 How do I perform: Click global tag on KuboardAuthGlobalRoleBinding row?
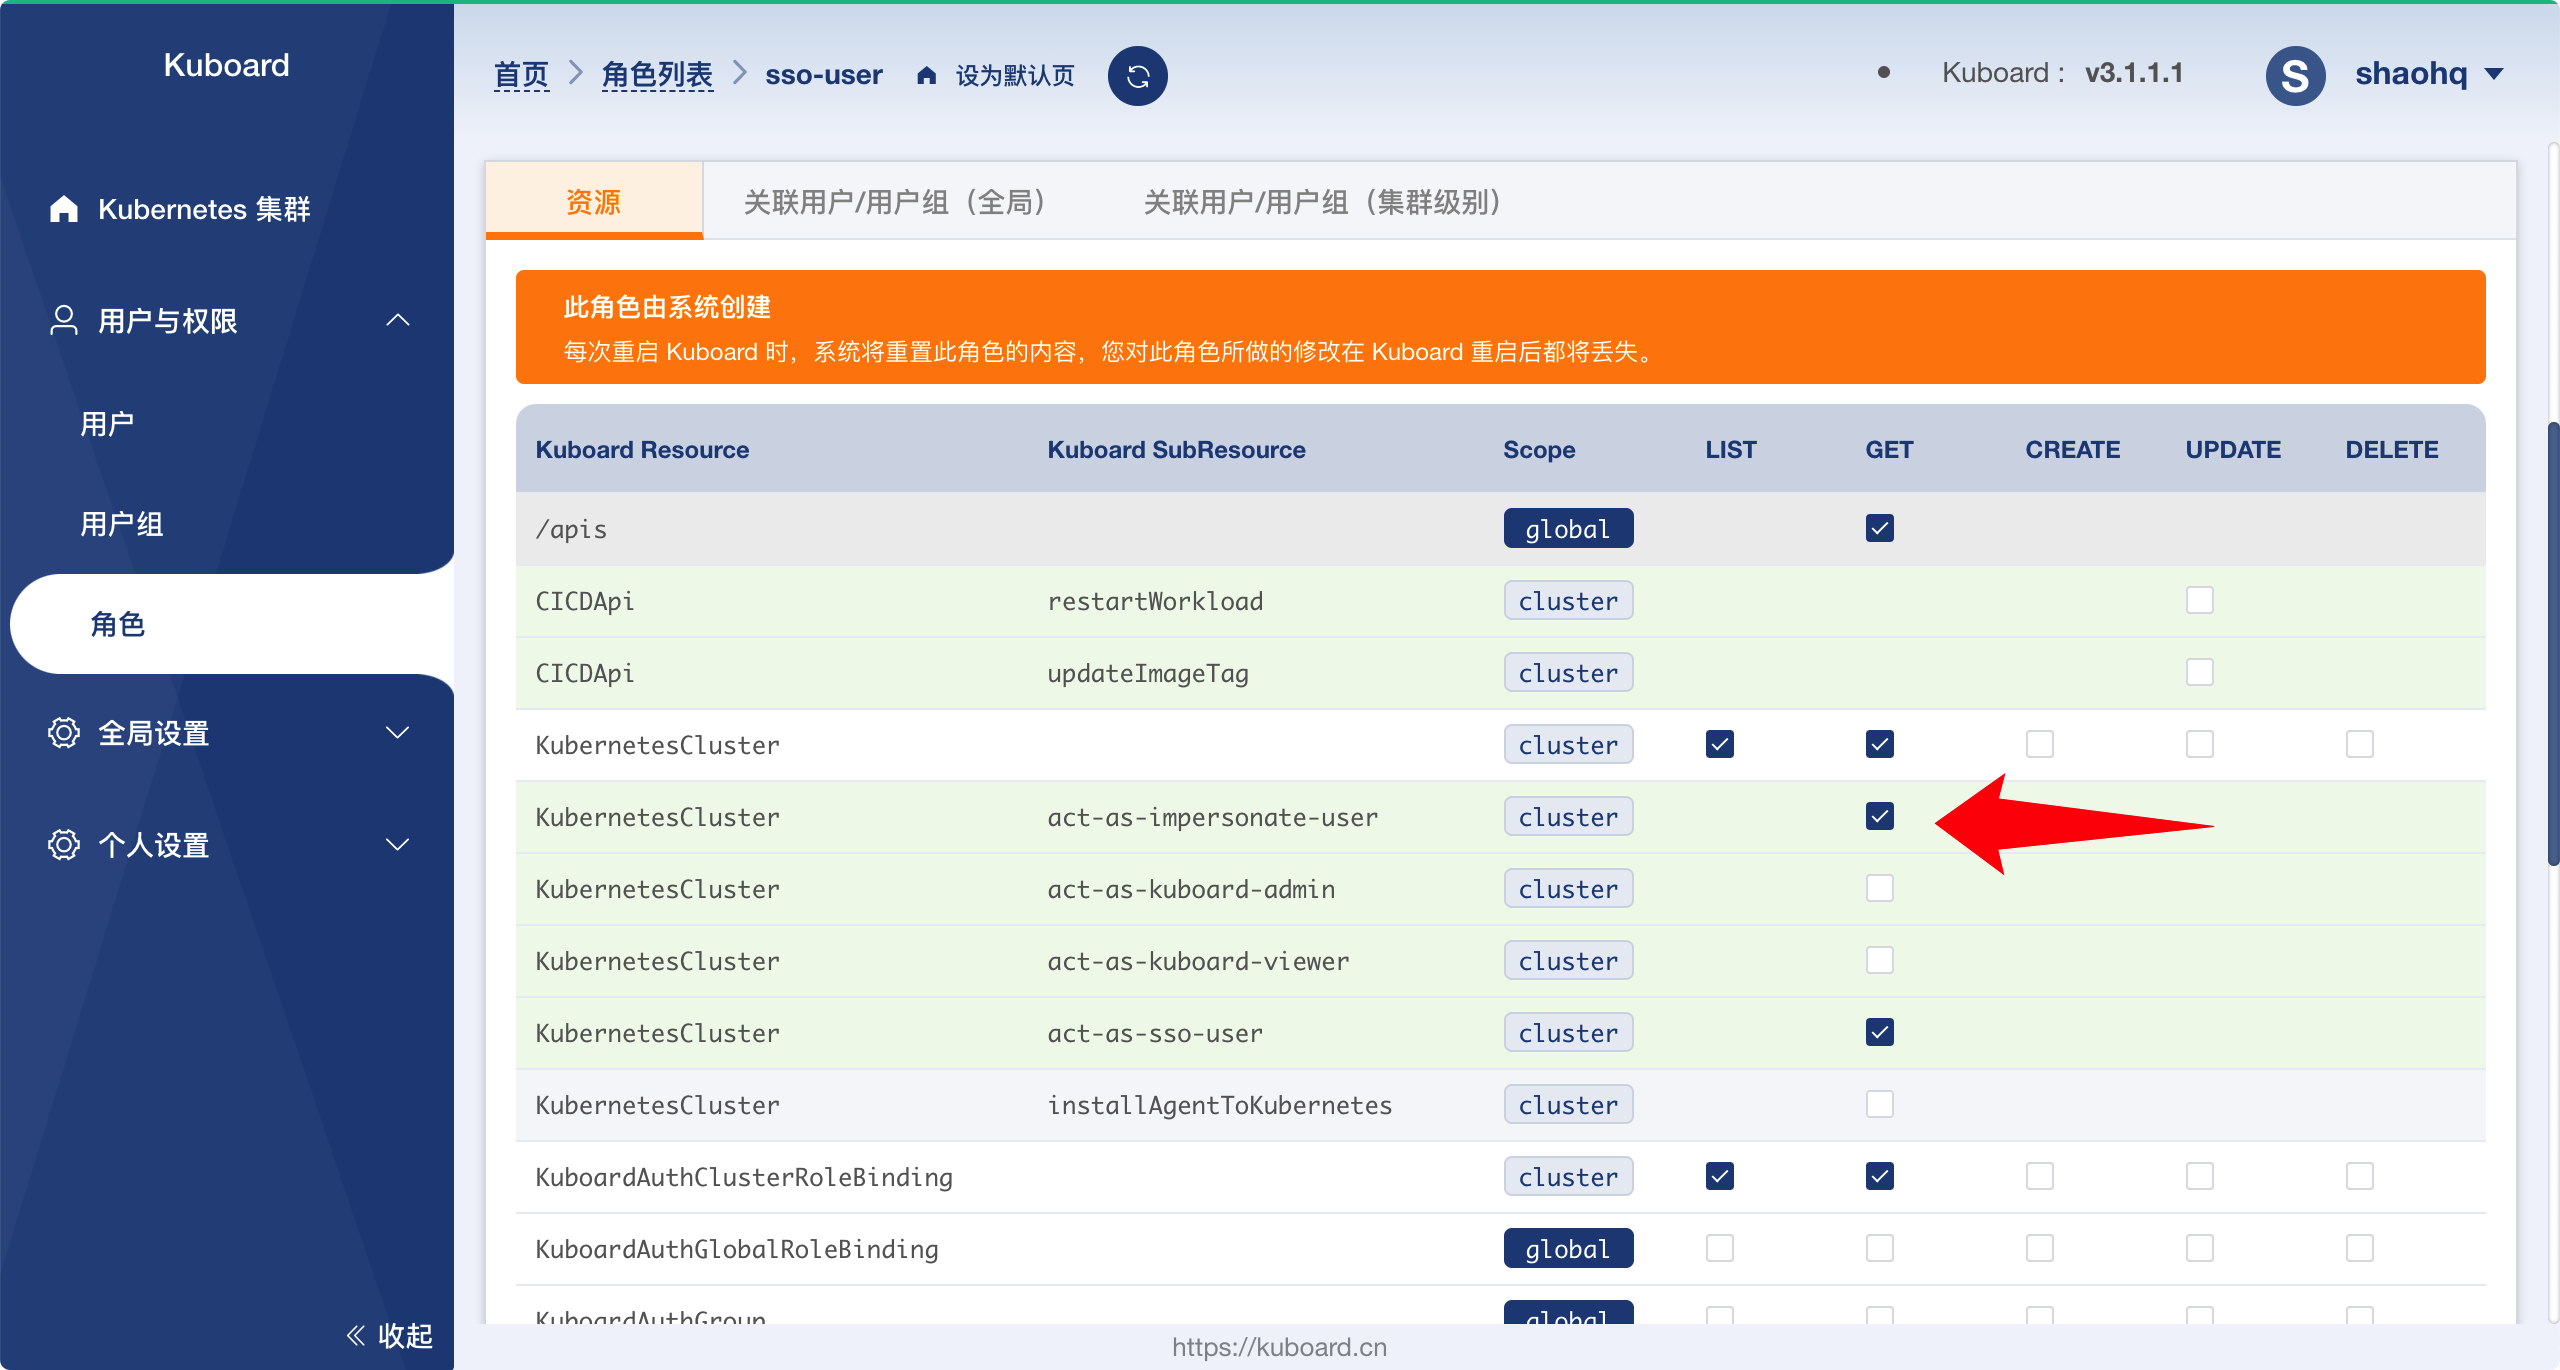coord(1568,1248)
